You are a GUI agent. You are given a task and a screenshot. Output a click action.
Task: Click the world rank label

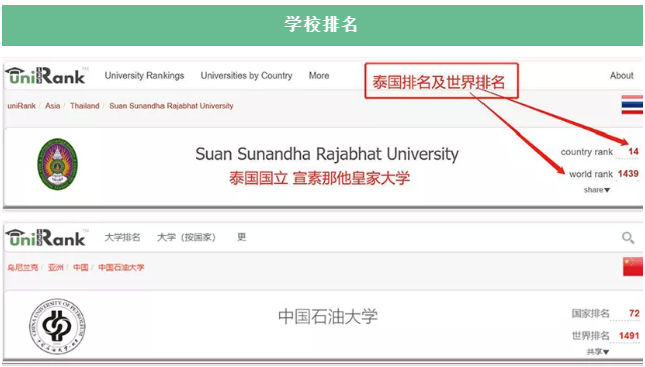pyautogui.click(x=591, y=174)
